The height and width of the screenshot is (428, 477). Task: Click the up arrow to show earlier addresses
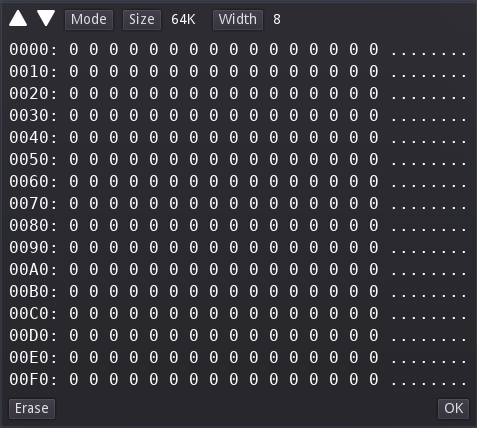pos(18,19)
